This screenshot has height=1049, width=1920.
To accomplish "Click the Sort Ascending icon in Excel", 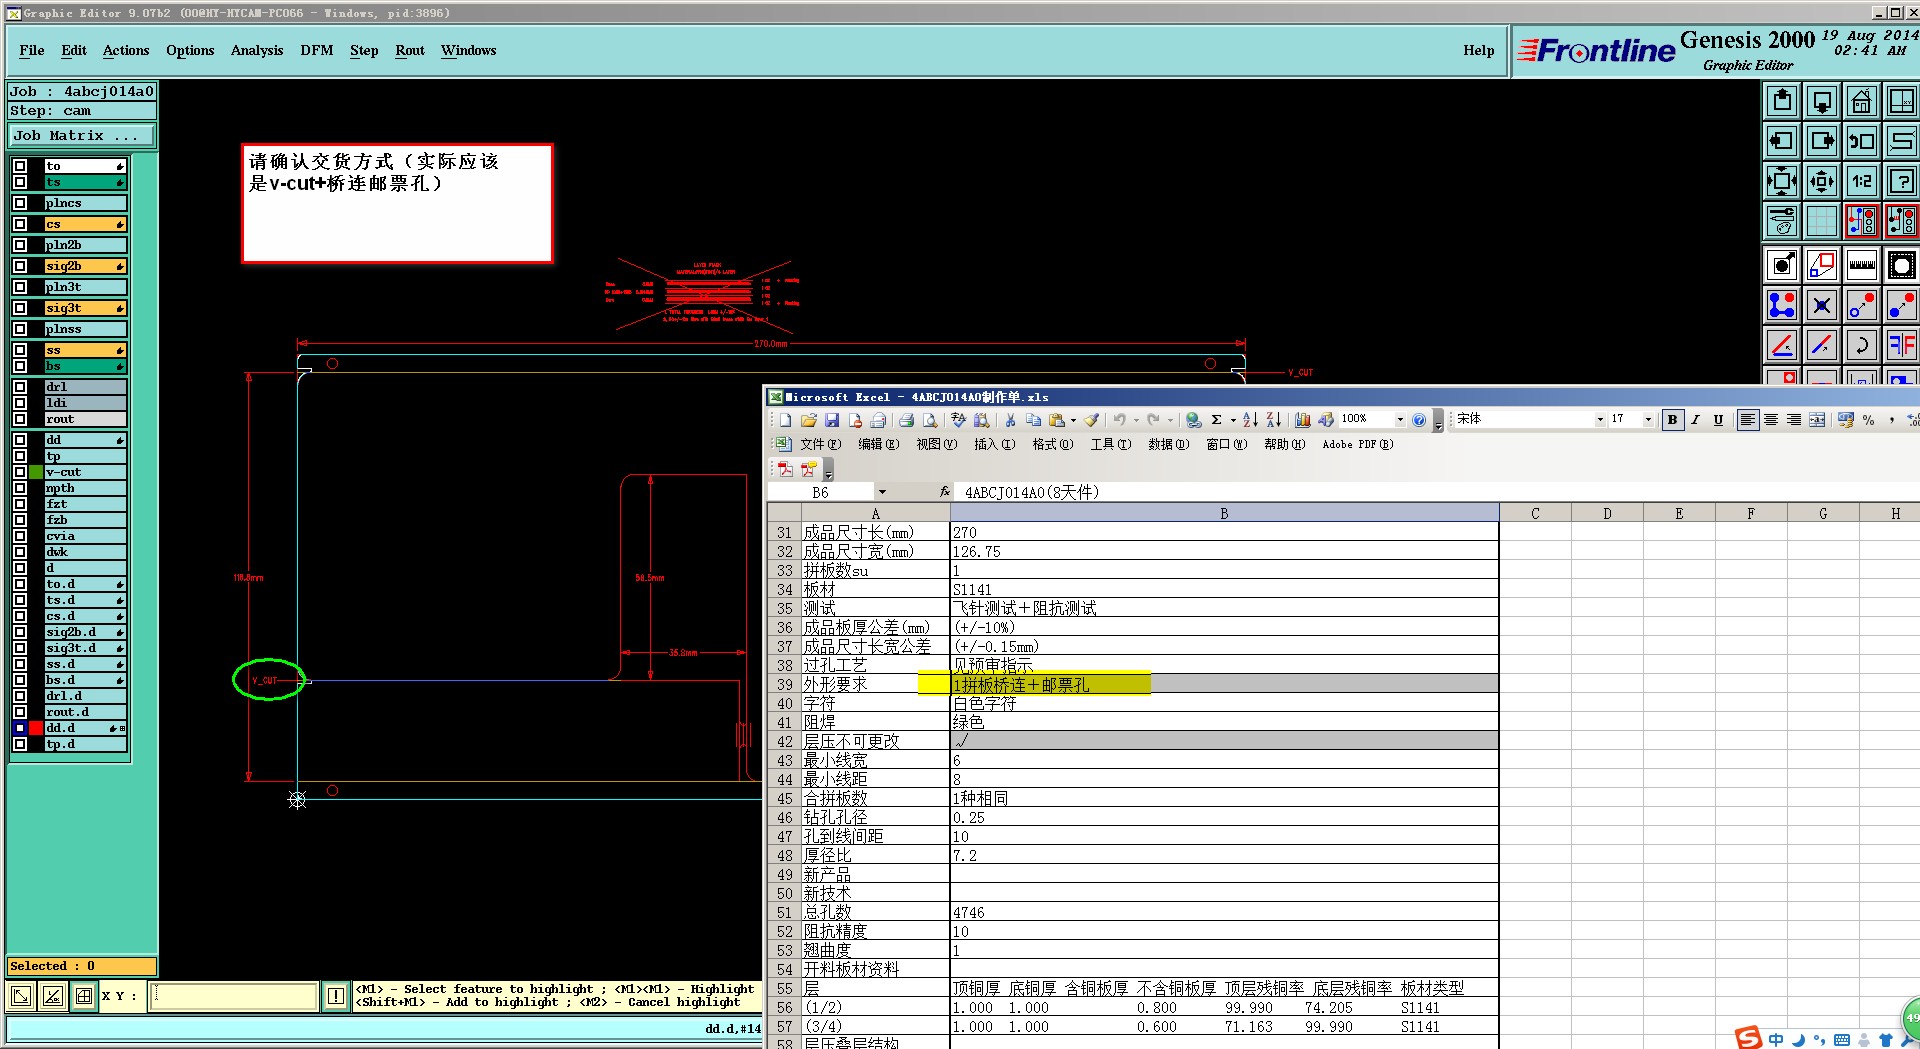I will [x=1250, y=420].
